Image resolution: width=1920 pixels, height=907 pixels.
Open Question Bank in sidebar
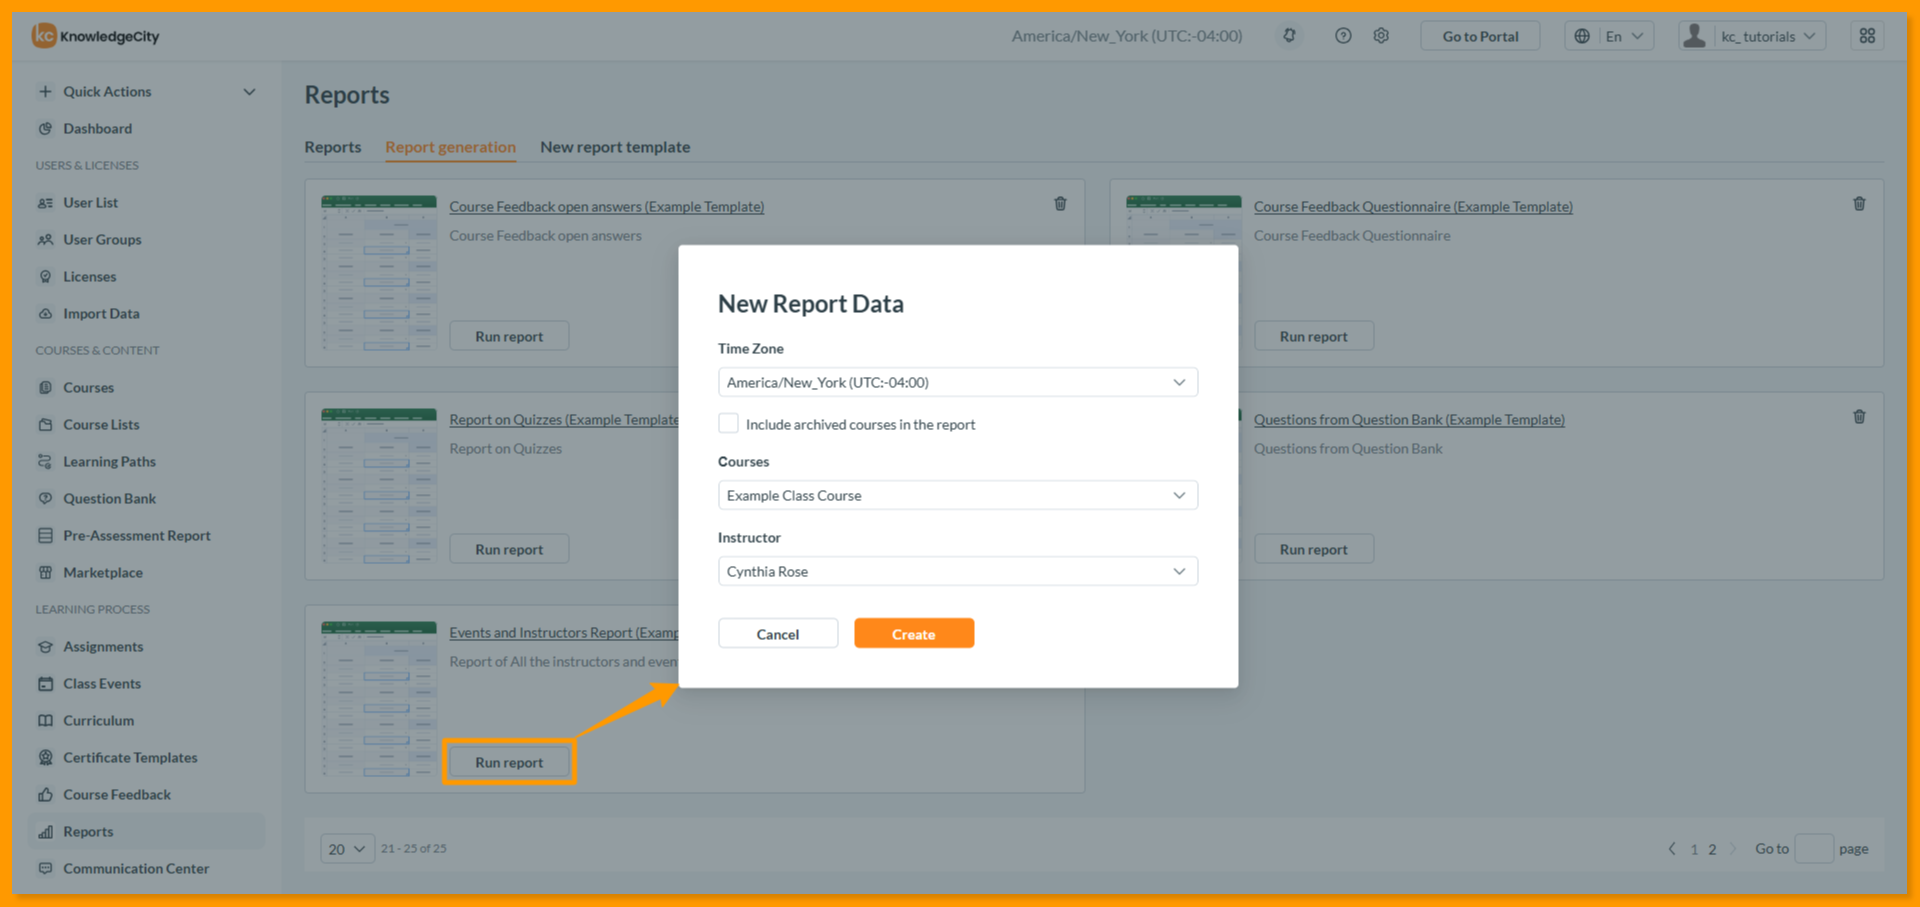coord(109,498)
